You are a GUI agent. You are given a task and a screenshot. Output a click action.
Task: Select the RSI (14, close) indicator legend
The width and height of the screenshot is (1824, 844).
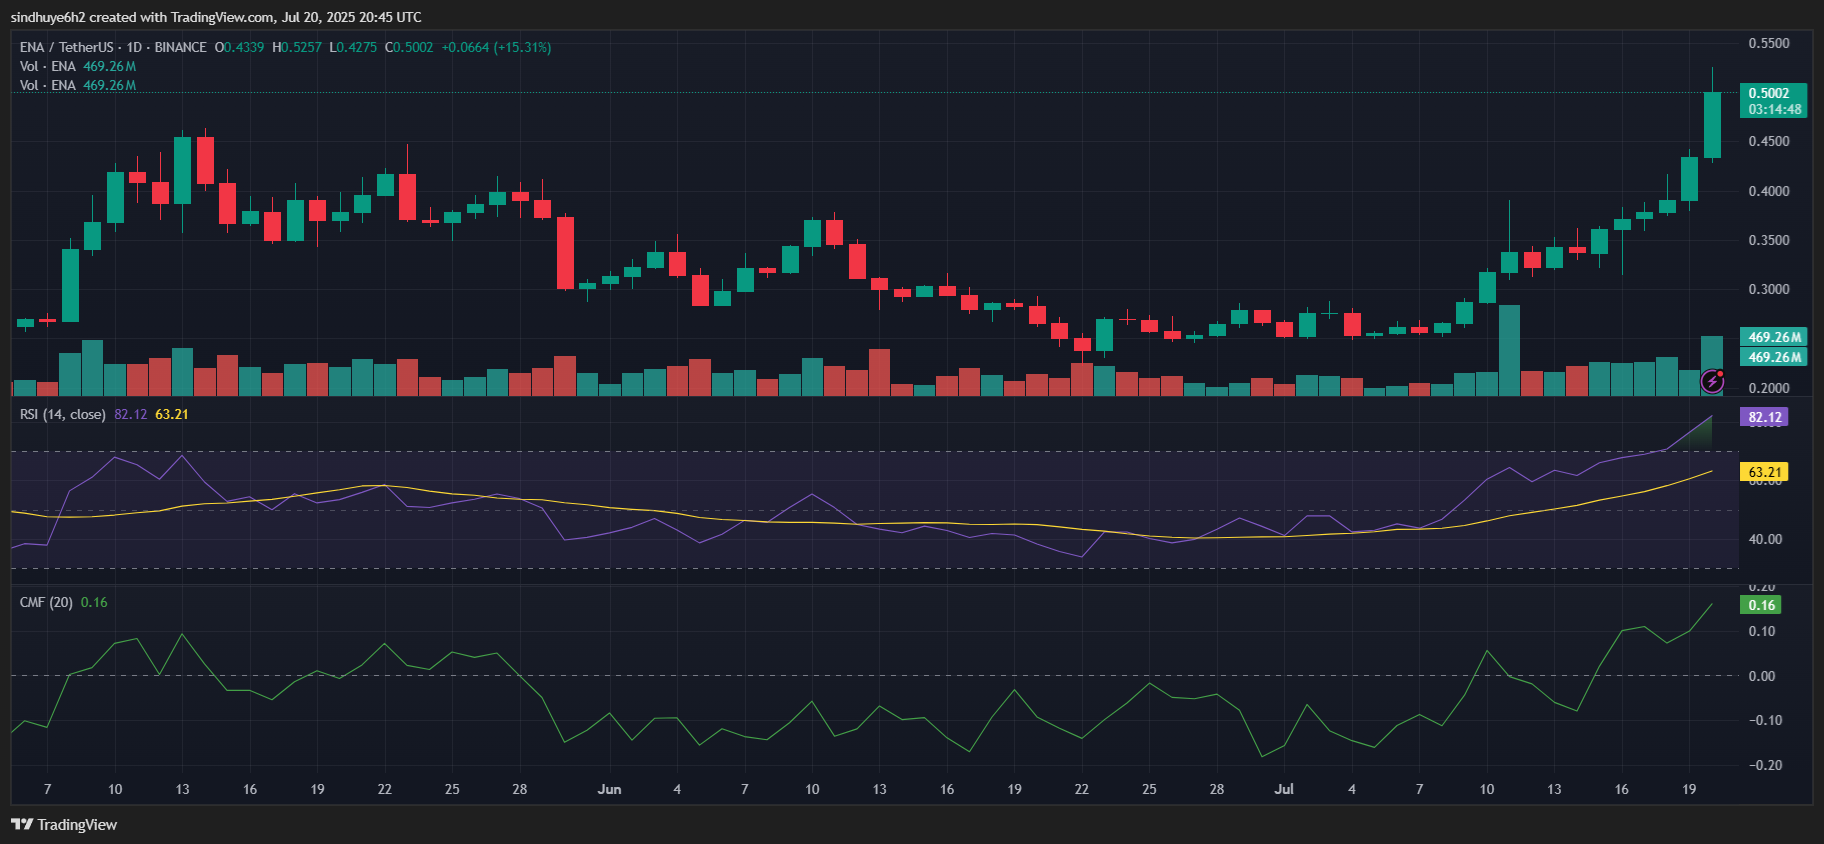62,414
